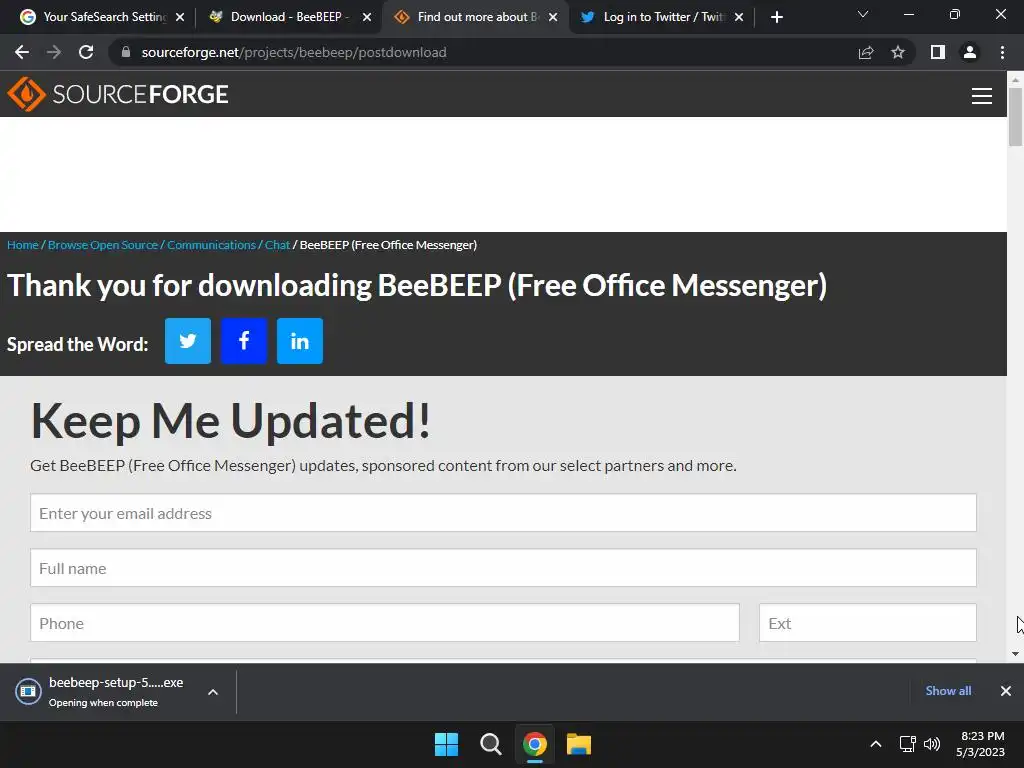Share on Twitter via the bird icon
1024x768 pixels.
tap(188, 341)
